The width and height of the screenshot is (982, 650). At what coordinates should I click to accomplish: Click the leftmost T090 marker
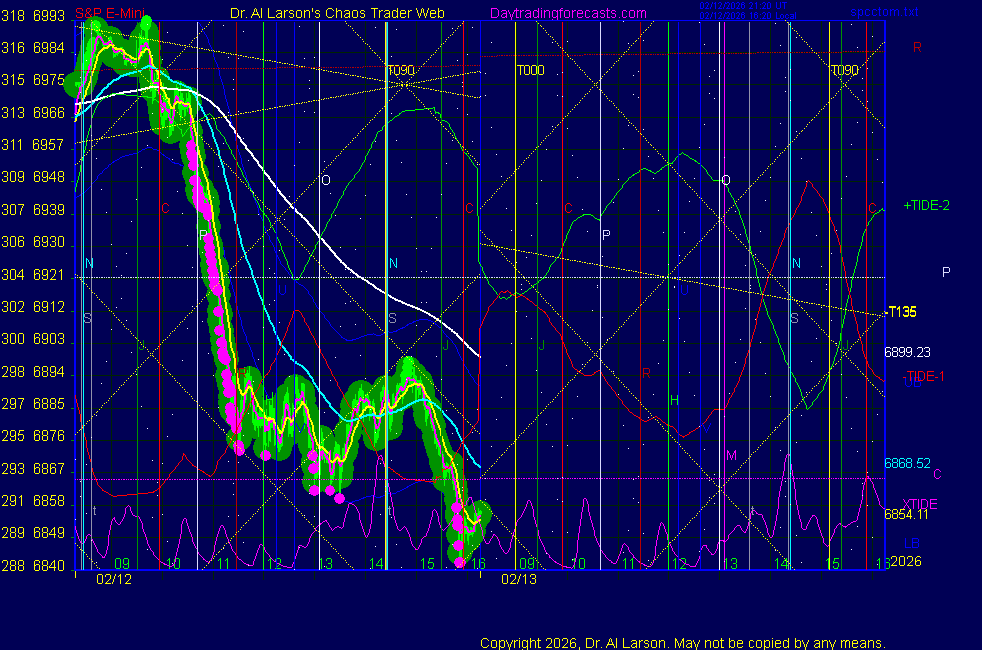tap(400, 71)
